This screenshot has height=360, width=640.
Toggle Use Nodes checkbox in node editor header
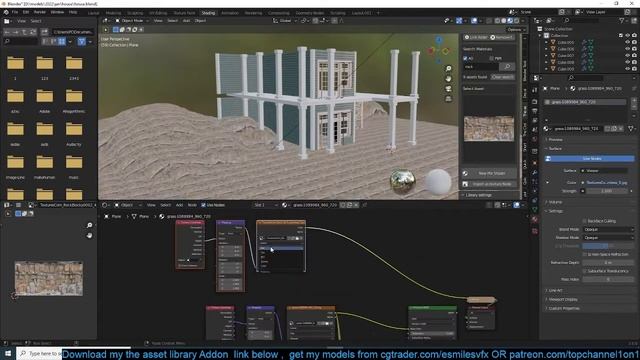(204, 205)
